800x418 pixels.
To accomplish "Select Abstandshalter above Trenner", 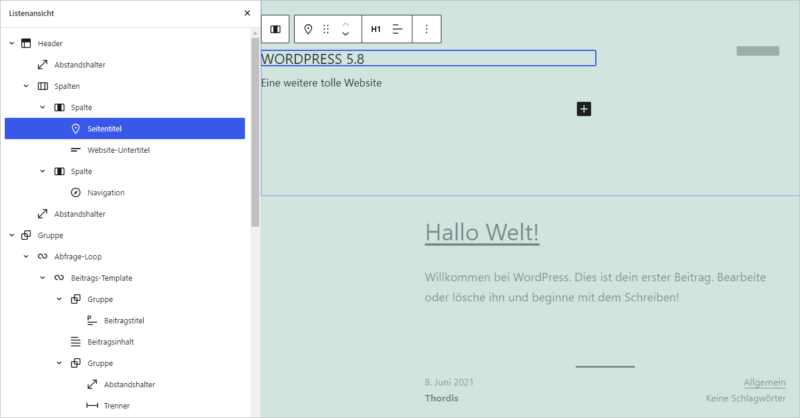I will pyautogui.click(x=130, y=384).
